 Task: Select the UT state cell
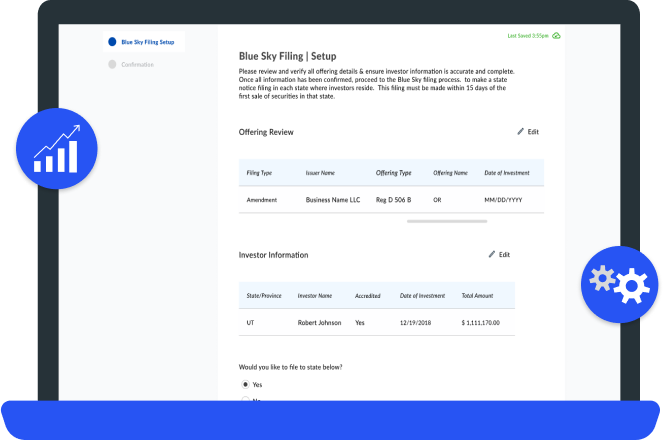[250, 323]
